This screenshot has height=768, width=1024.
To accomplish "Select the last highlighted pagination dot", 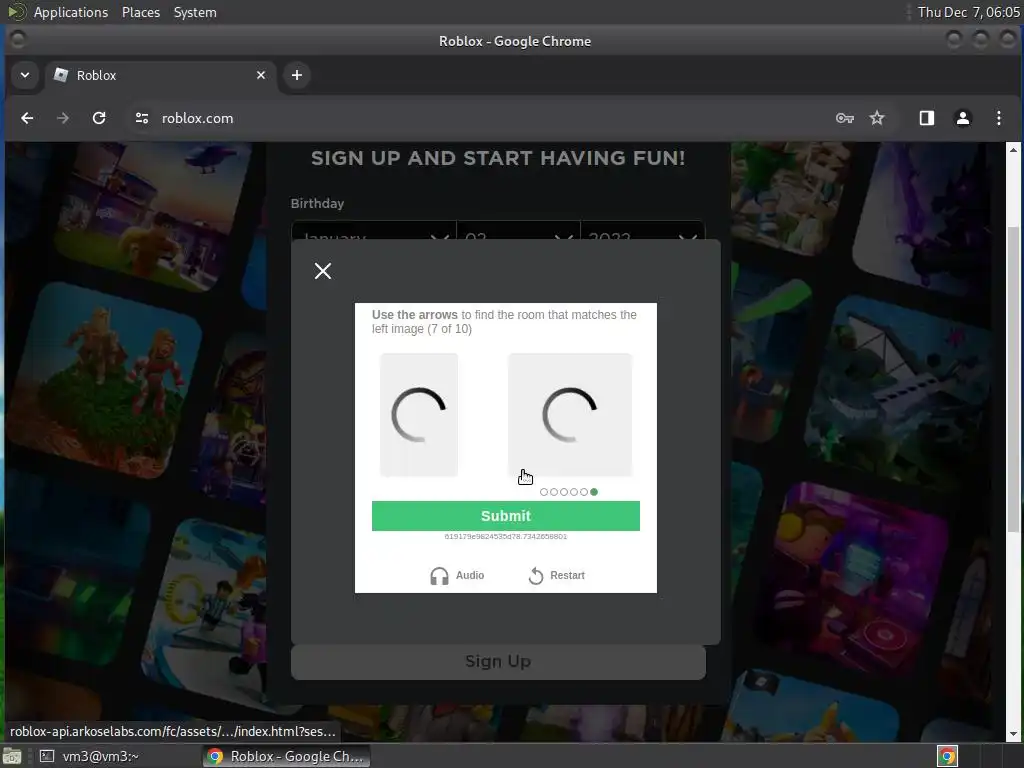I will pyautogui.click(x=594, y=492).
